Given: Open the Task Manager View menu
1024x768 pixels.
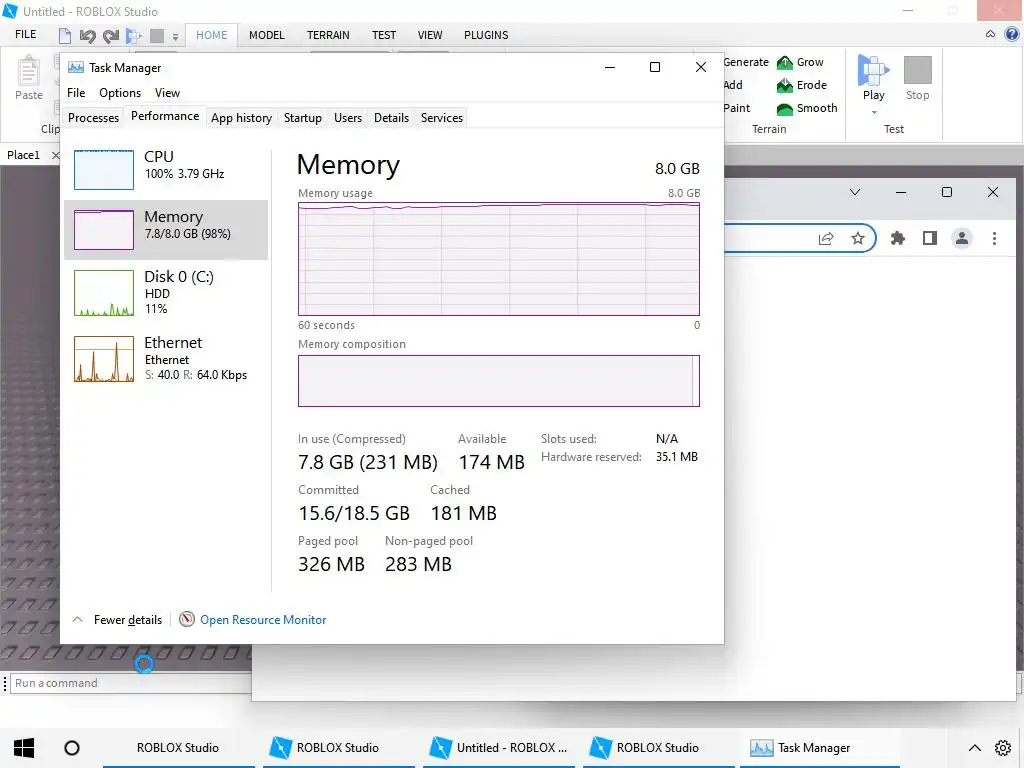Looking at the screenshot, I should tap(167, 93).
